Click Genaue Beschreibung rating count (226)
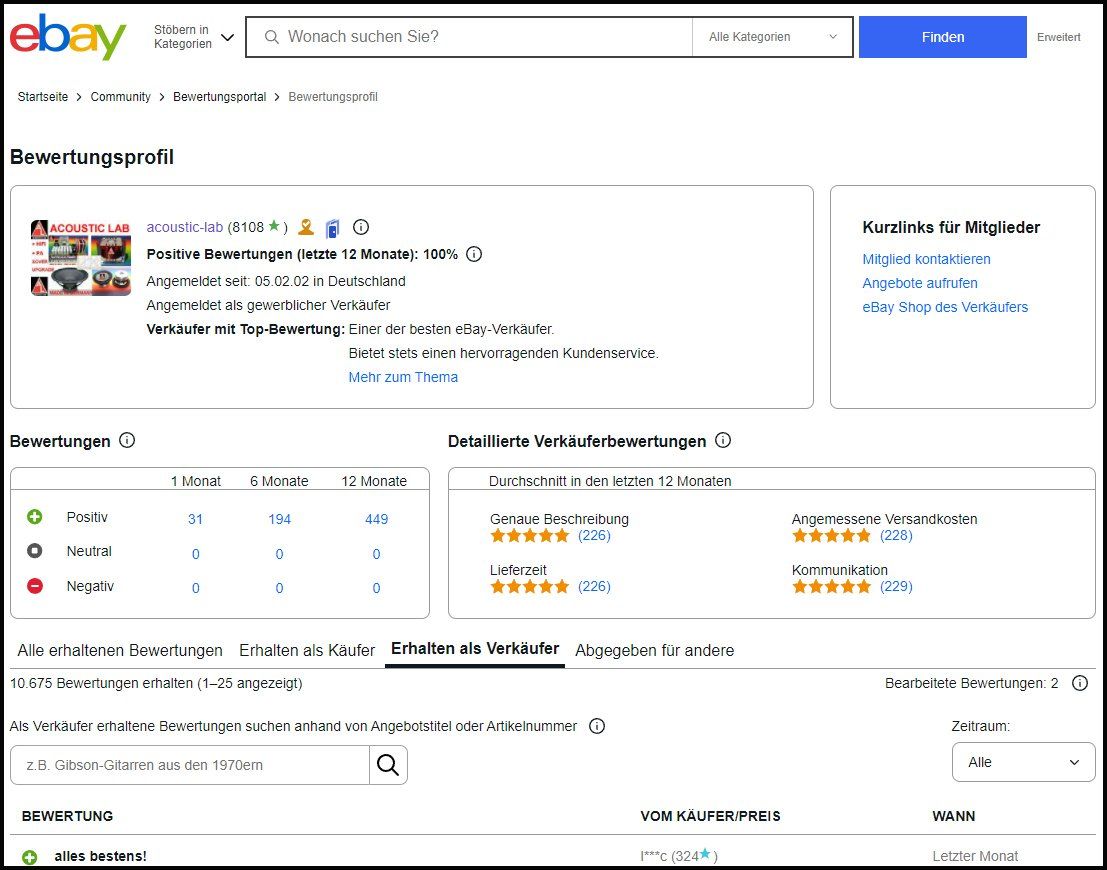The height and width of the screenshot is (870, 1107). 594,535
